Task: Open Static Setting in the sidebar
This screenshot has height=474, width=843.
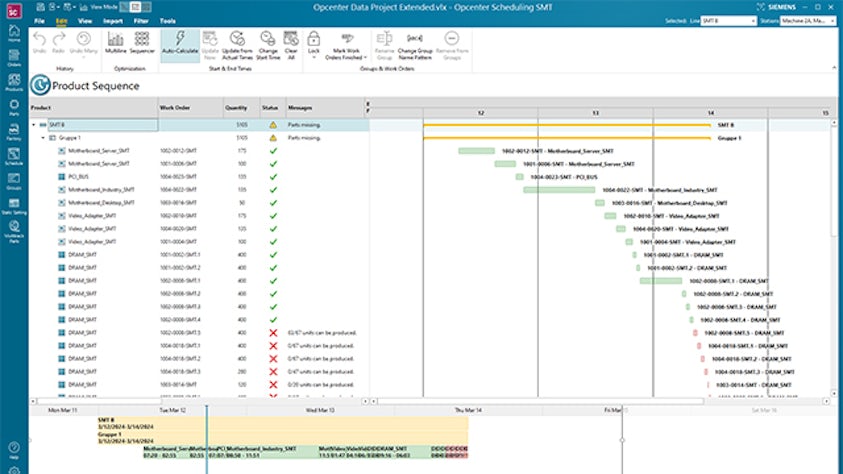Action: coord(14,206)
